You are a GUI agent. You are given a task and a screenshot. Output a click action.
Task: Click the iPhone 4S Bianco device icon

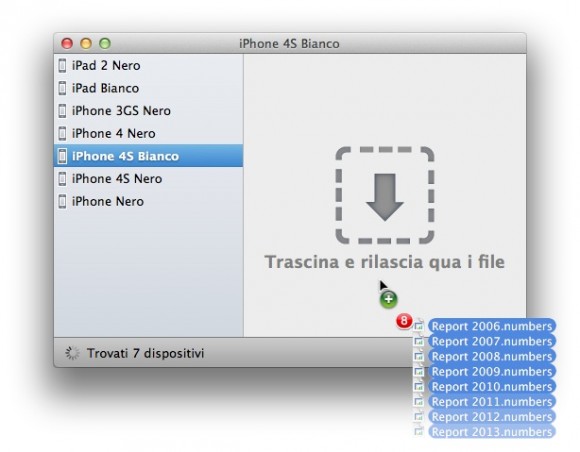point(63,156)
